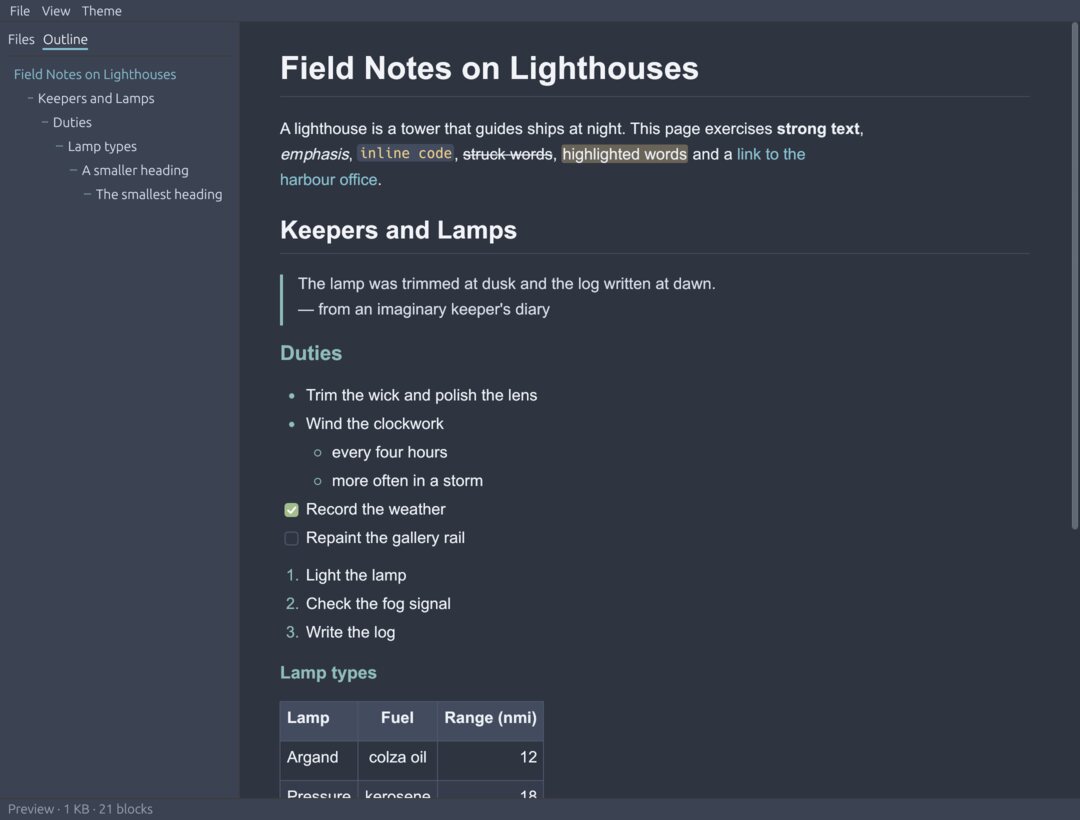The width and height of the screenshot is (1080, 820).
Task: Click the vertical scrollbar thumb
Action: point(1074,275)
